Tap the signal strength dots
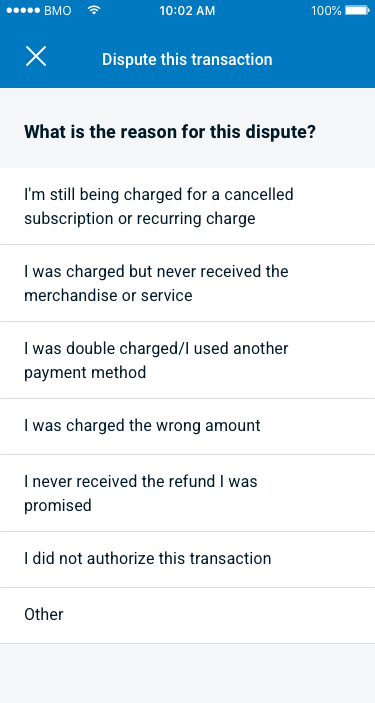 click(23, 11)
